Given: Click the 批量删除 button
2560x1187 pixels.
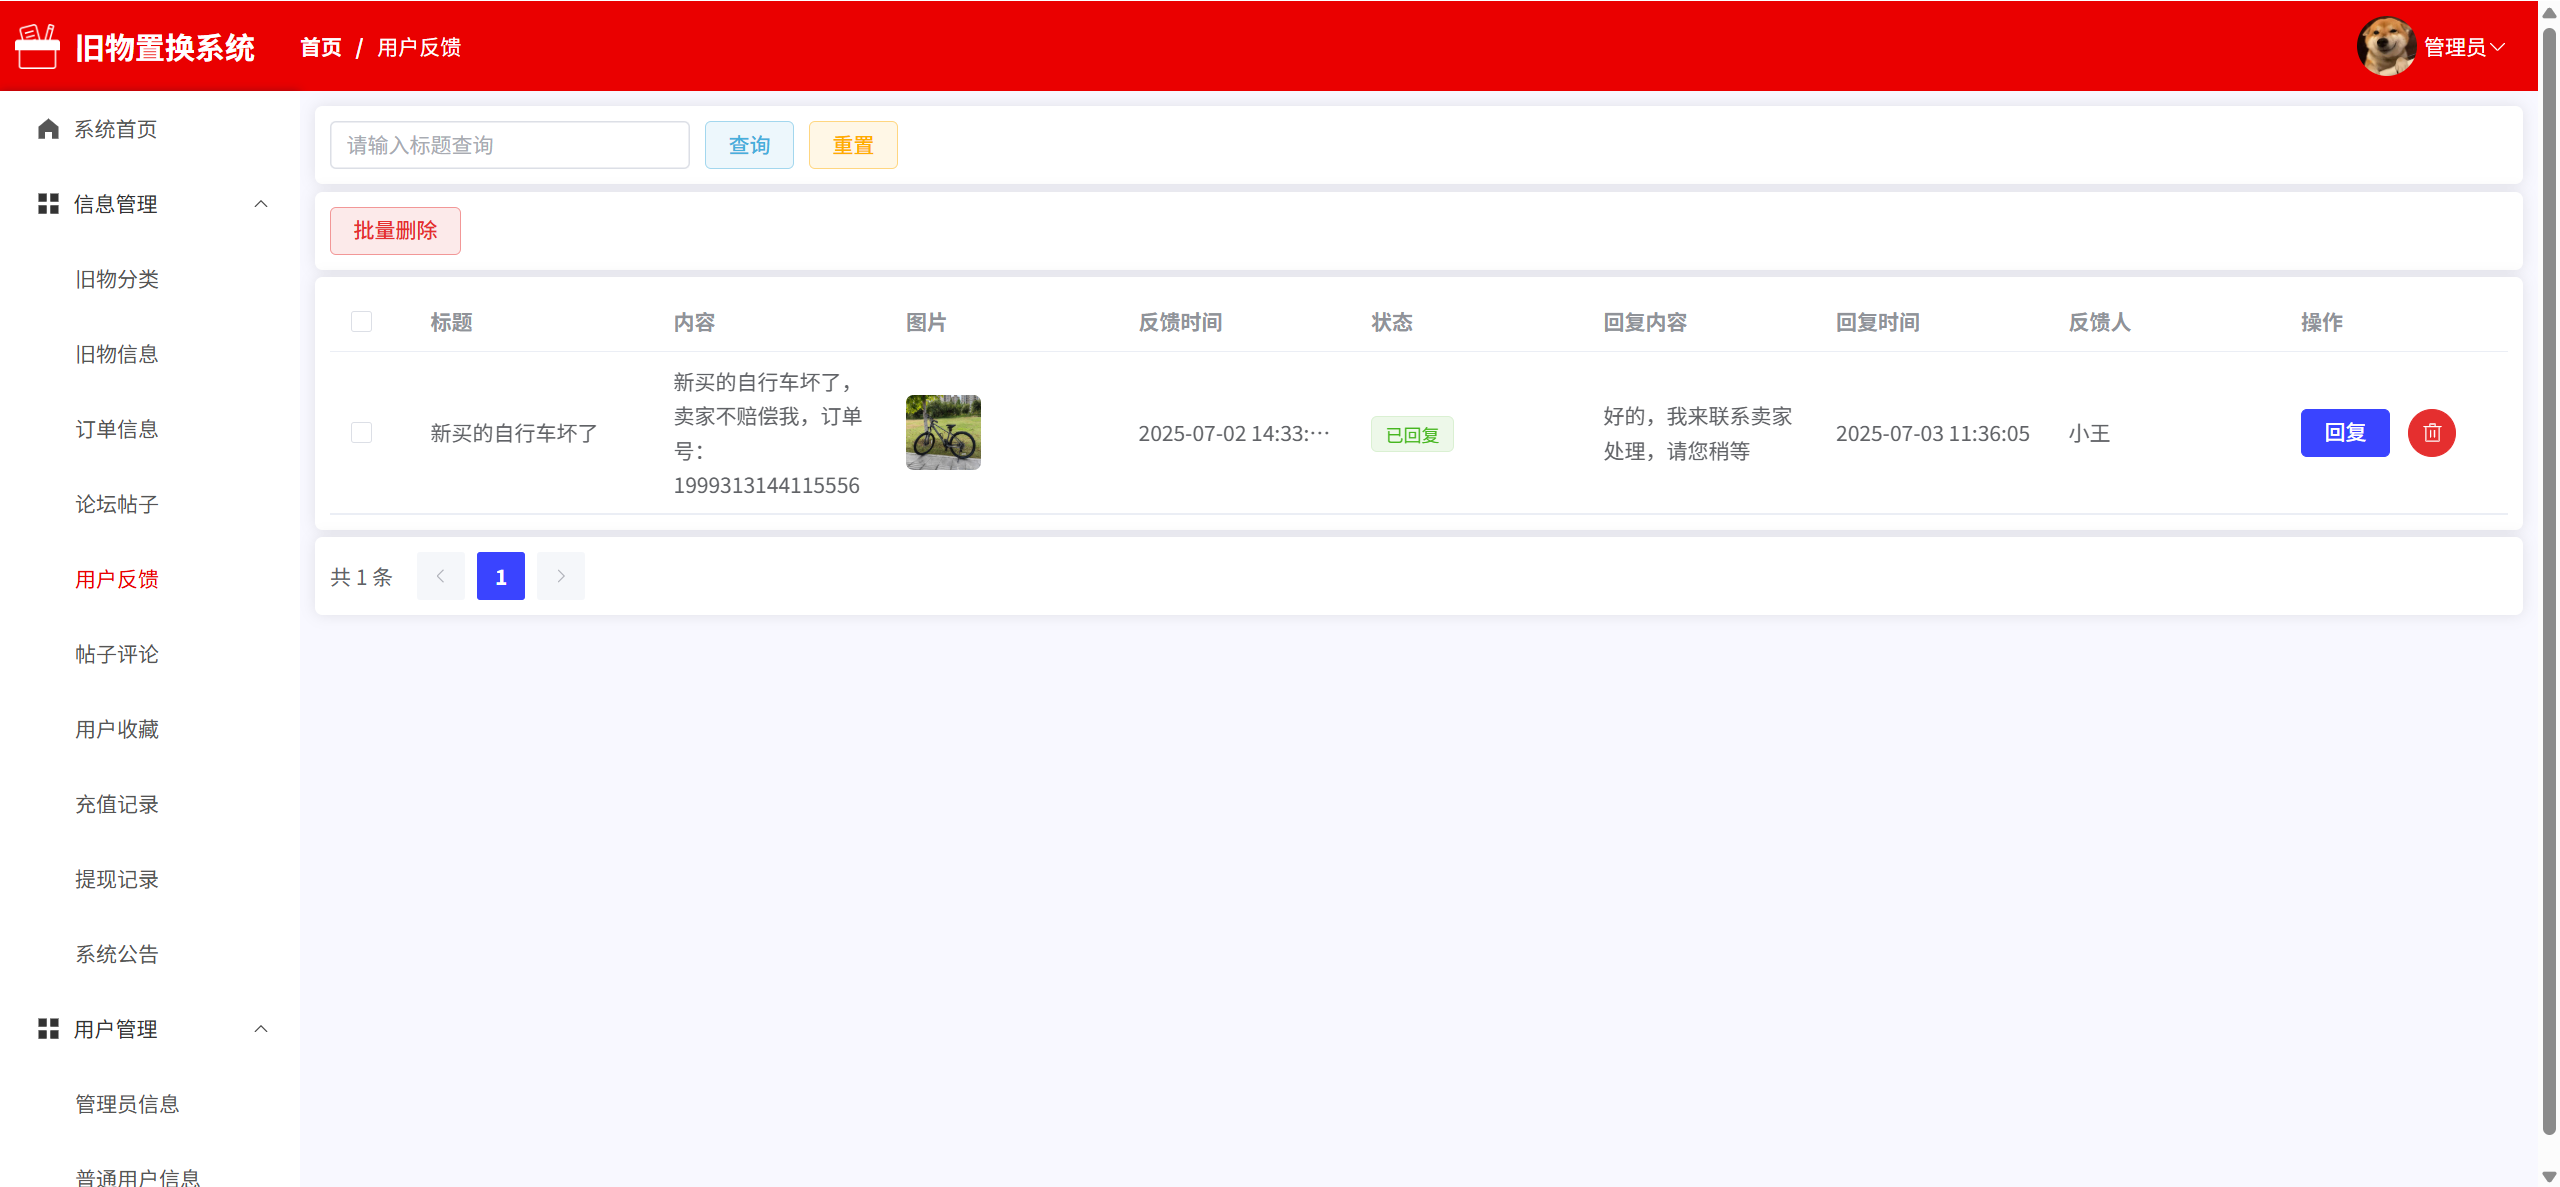Looking at the screenshot, I should click(395, 231).
